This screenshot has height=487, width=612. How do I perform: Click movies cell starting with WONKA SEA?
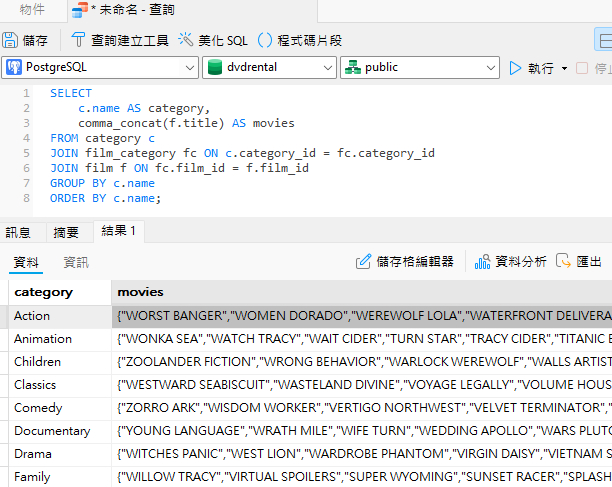(361, 339)
